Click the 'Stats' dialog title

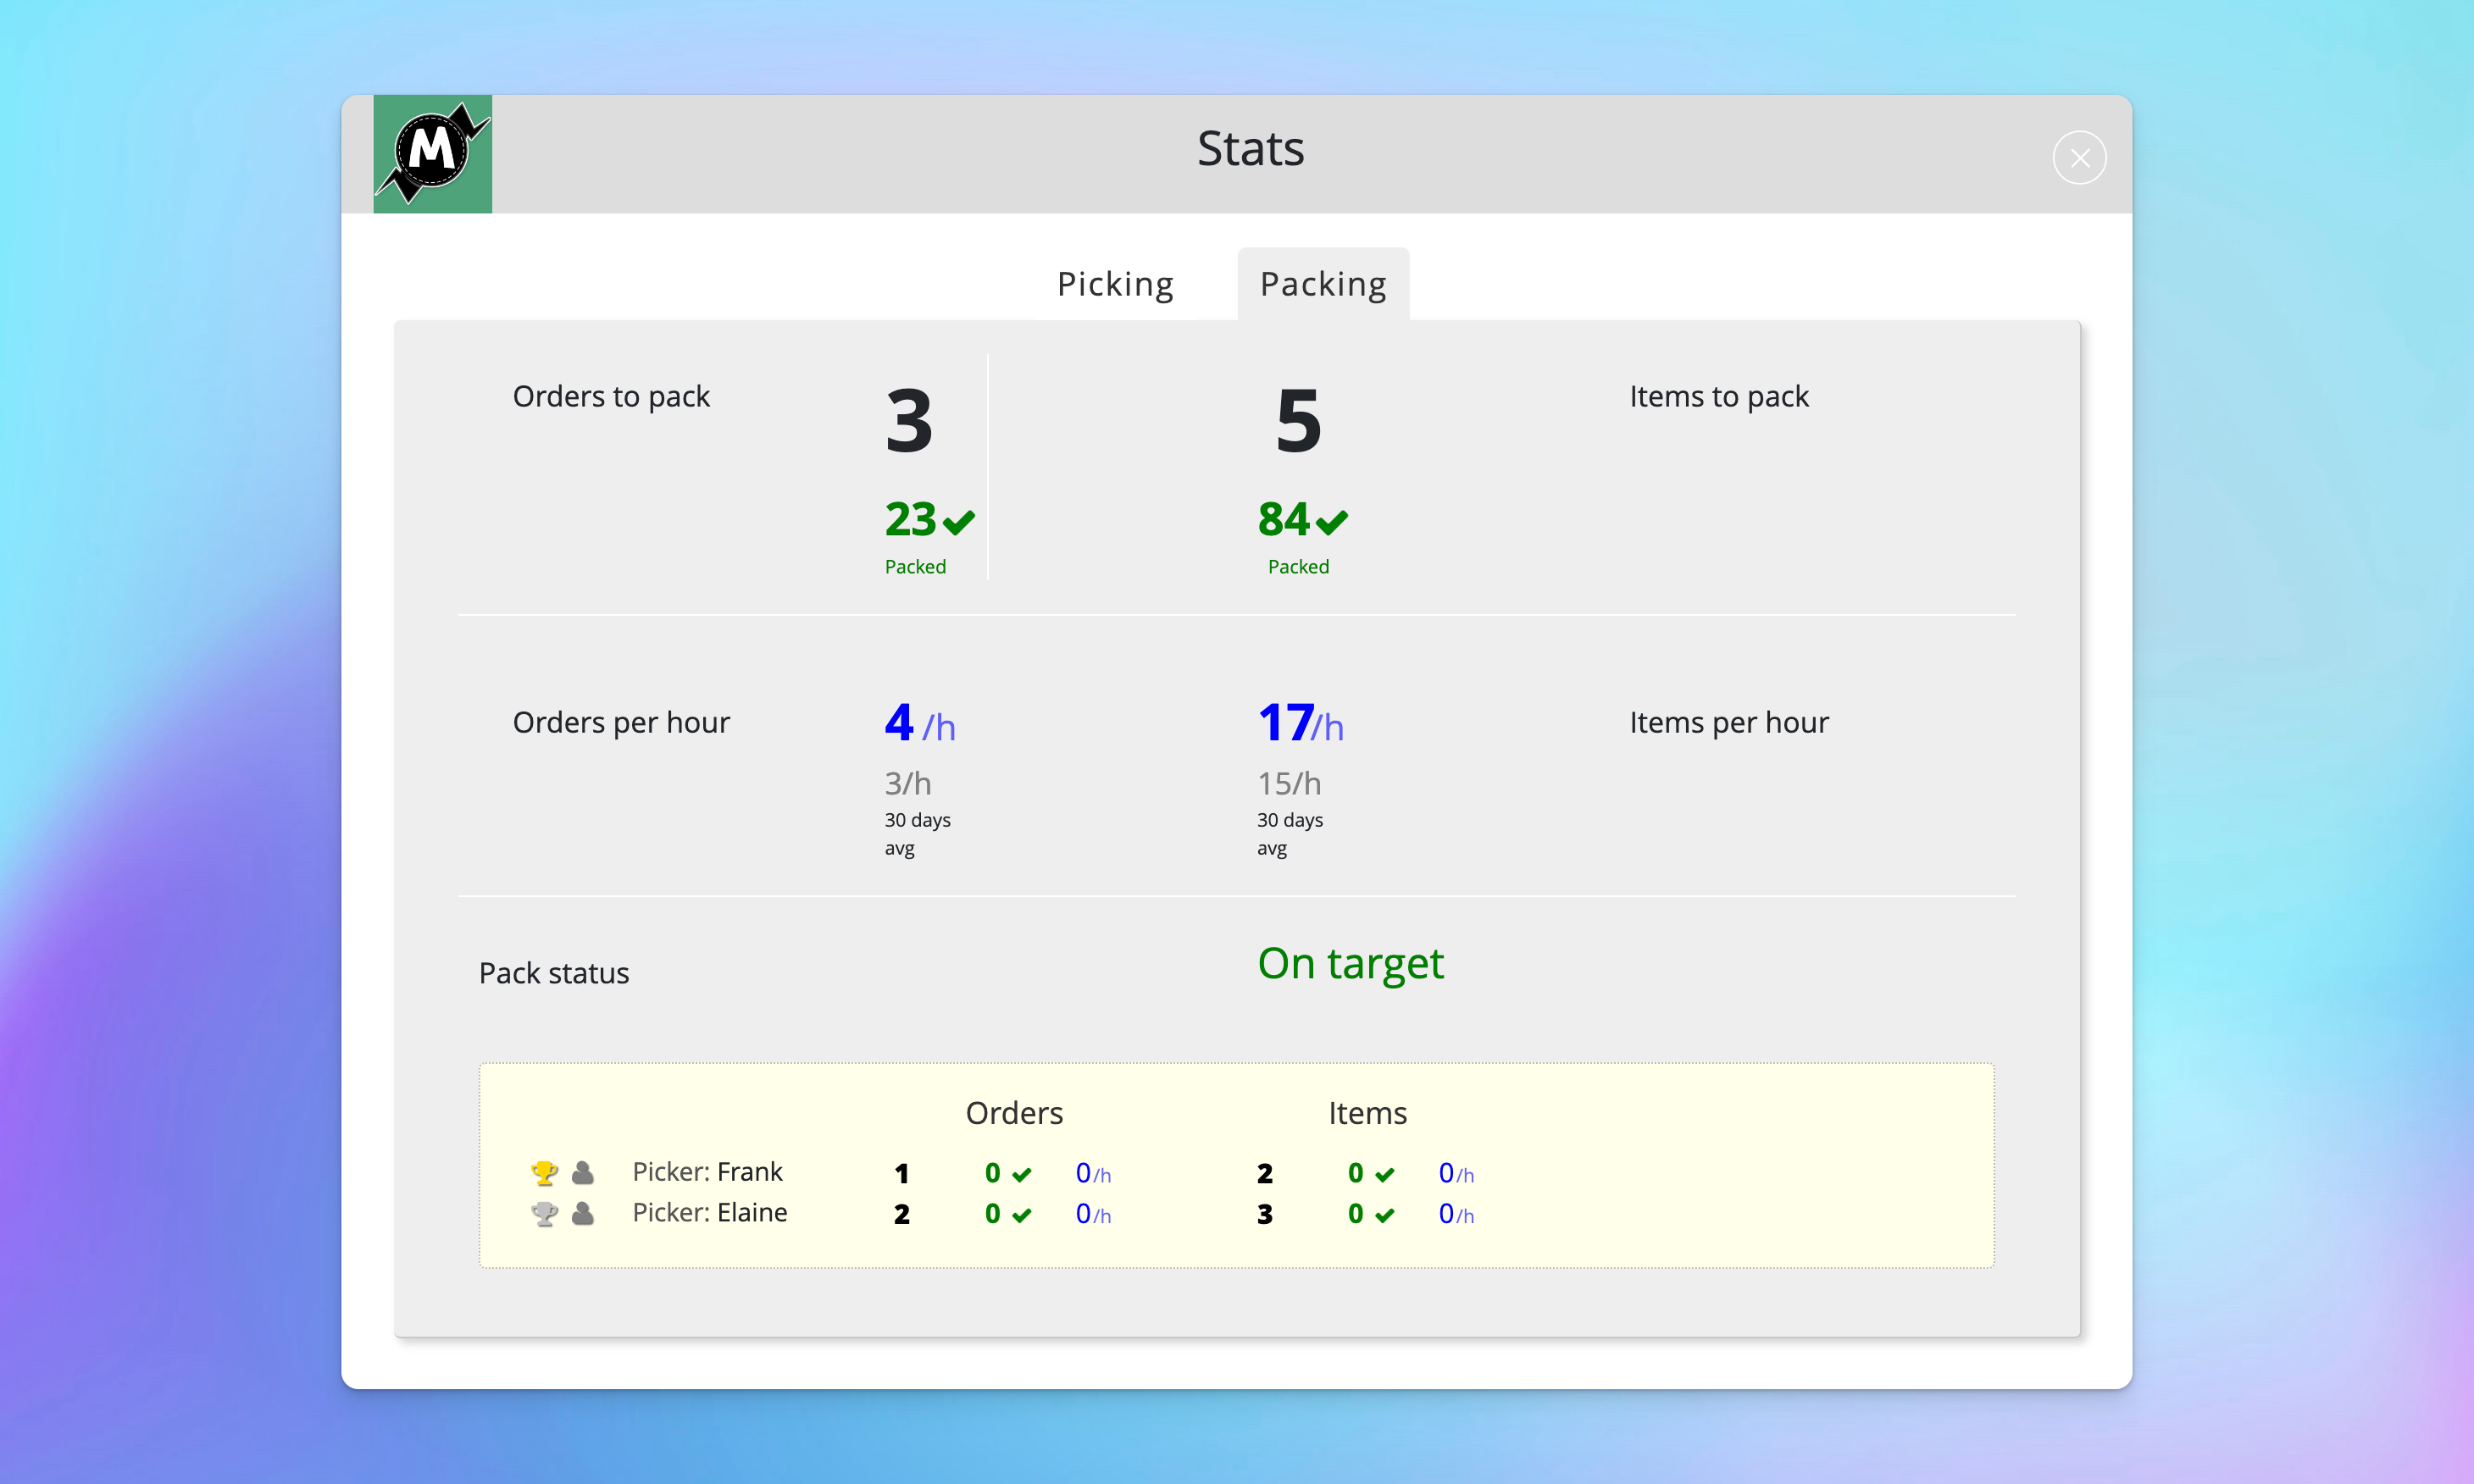tap(1251, 149)
